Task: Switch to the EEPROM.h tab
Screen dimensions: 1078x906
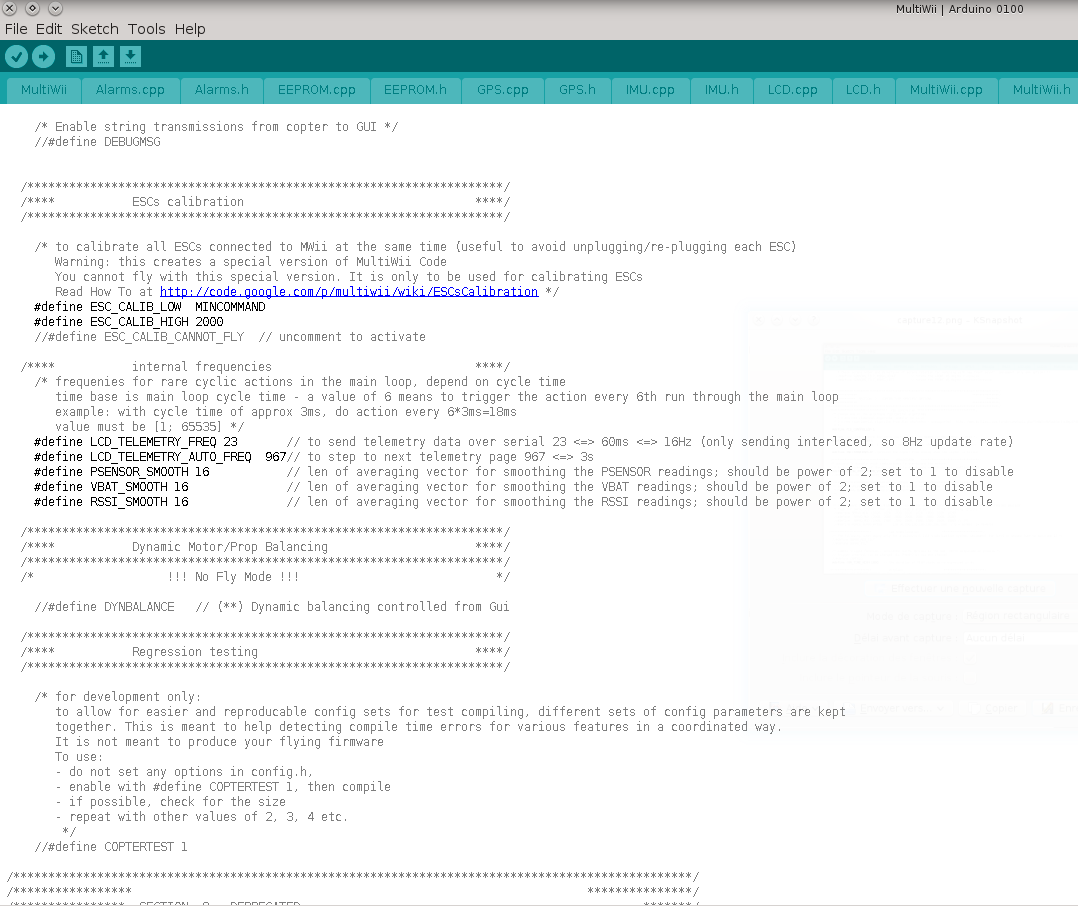Action: tap(415, 90)
